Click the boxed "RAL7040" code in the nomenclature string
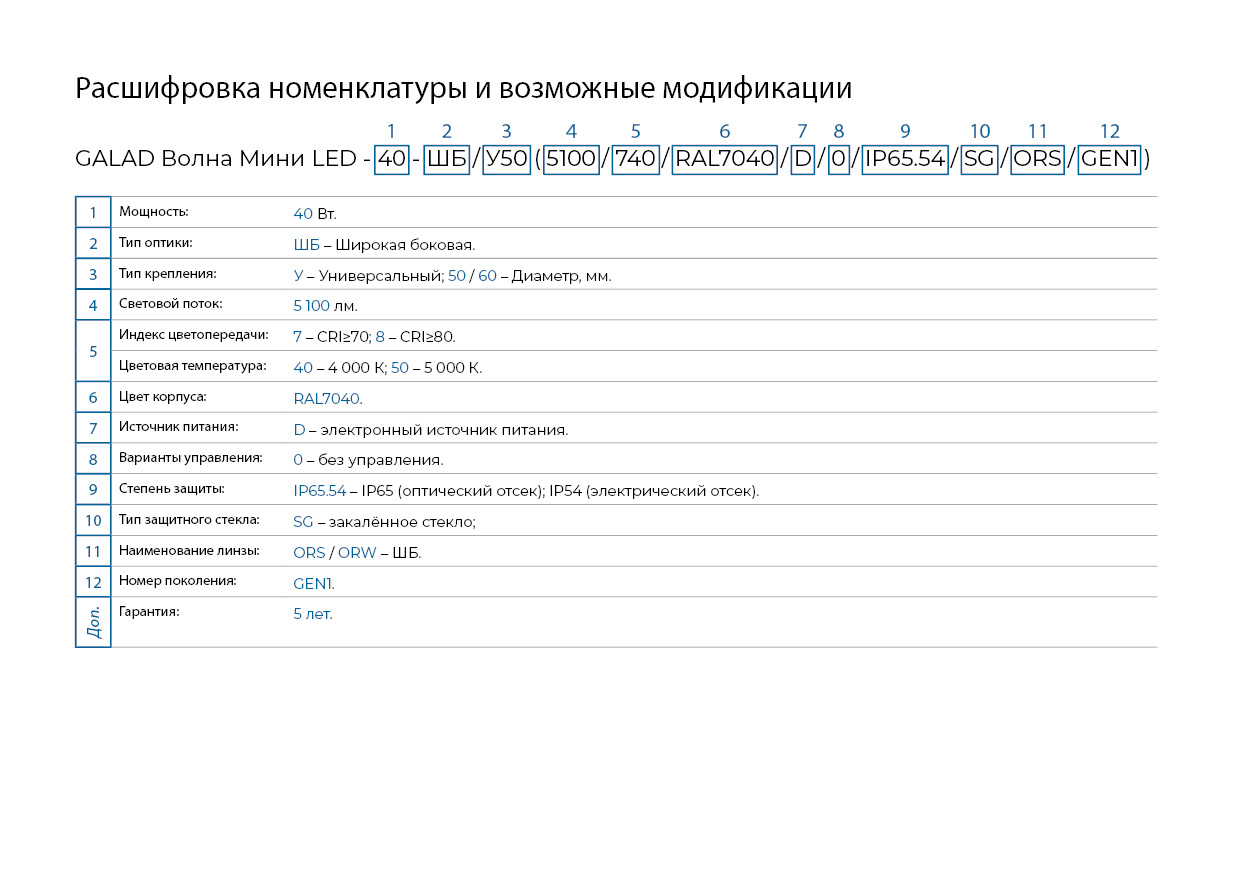1240x886 pixels. (725, 159)
